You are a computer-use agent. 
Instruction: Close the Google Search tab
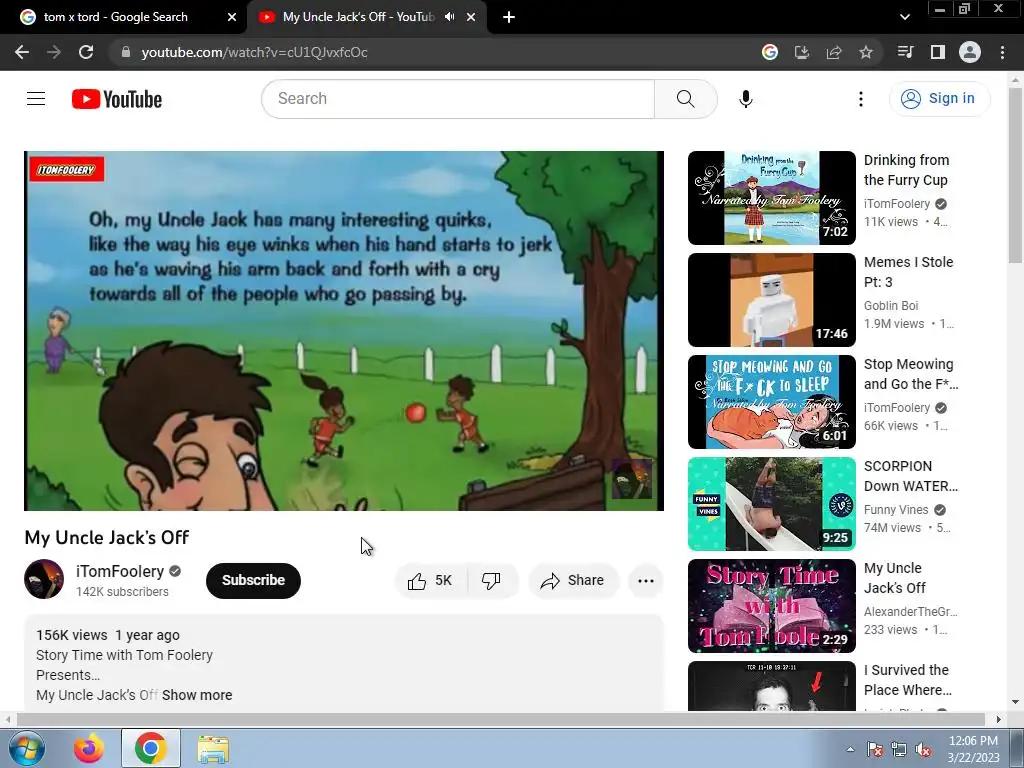pos(232,17)
